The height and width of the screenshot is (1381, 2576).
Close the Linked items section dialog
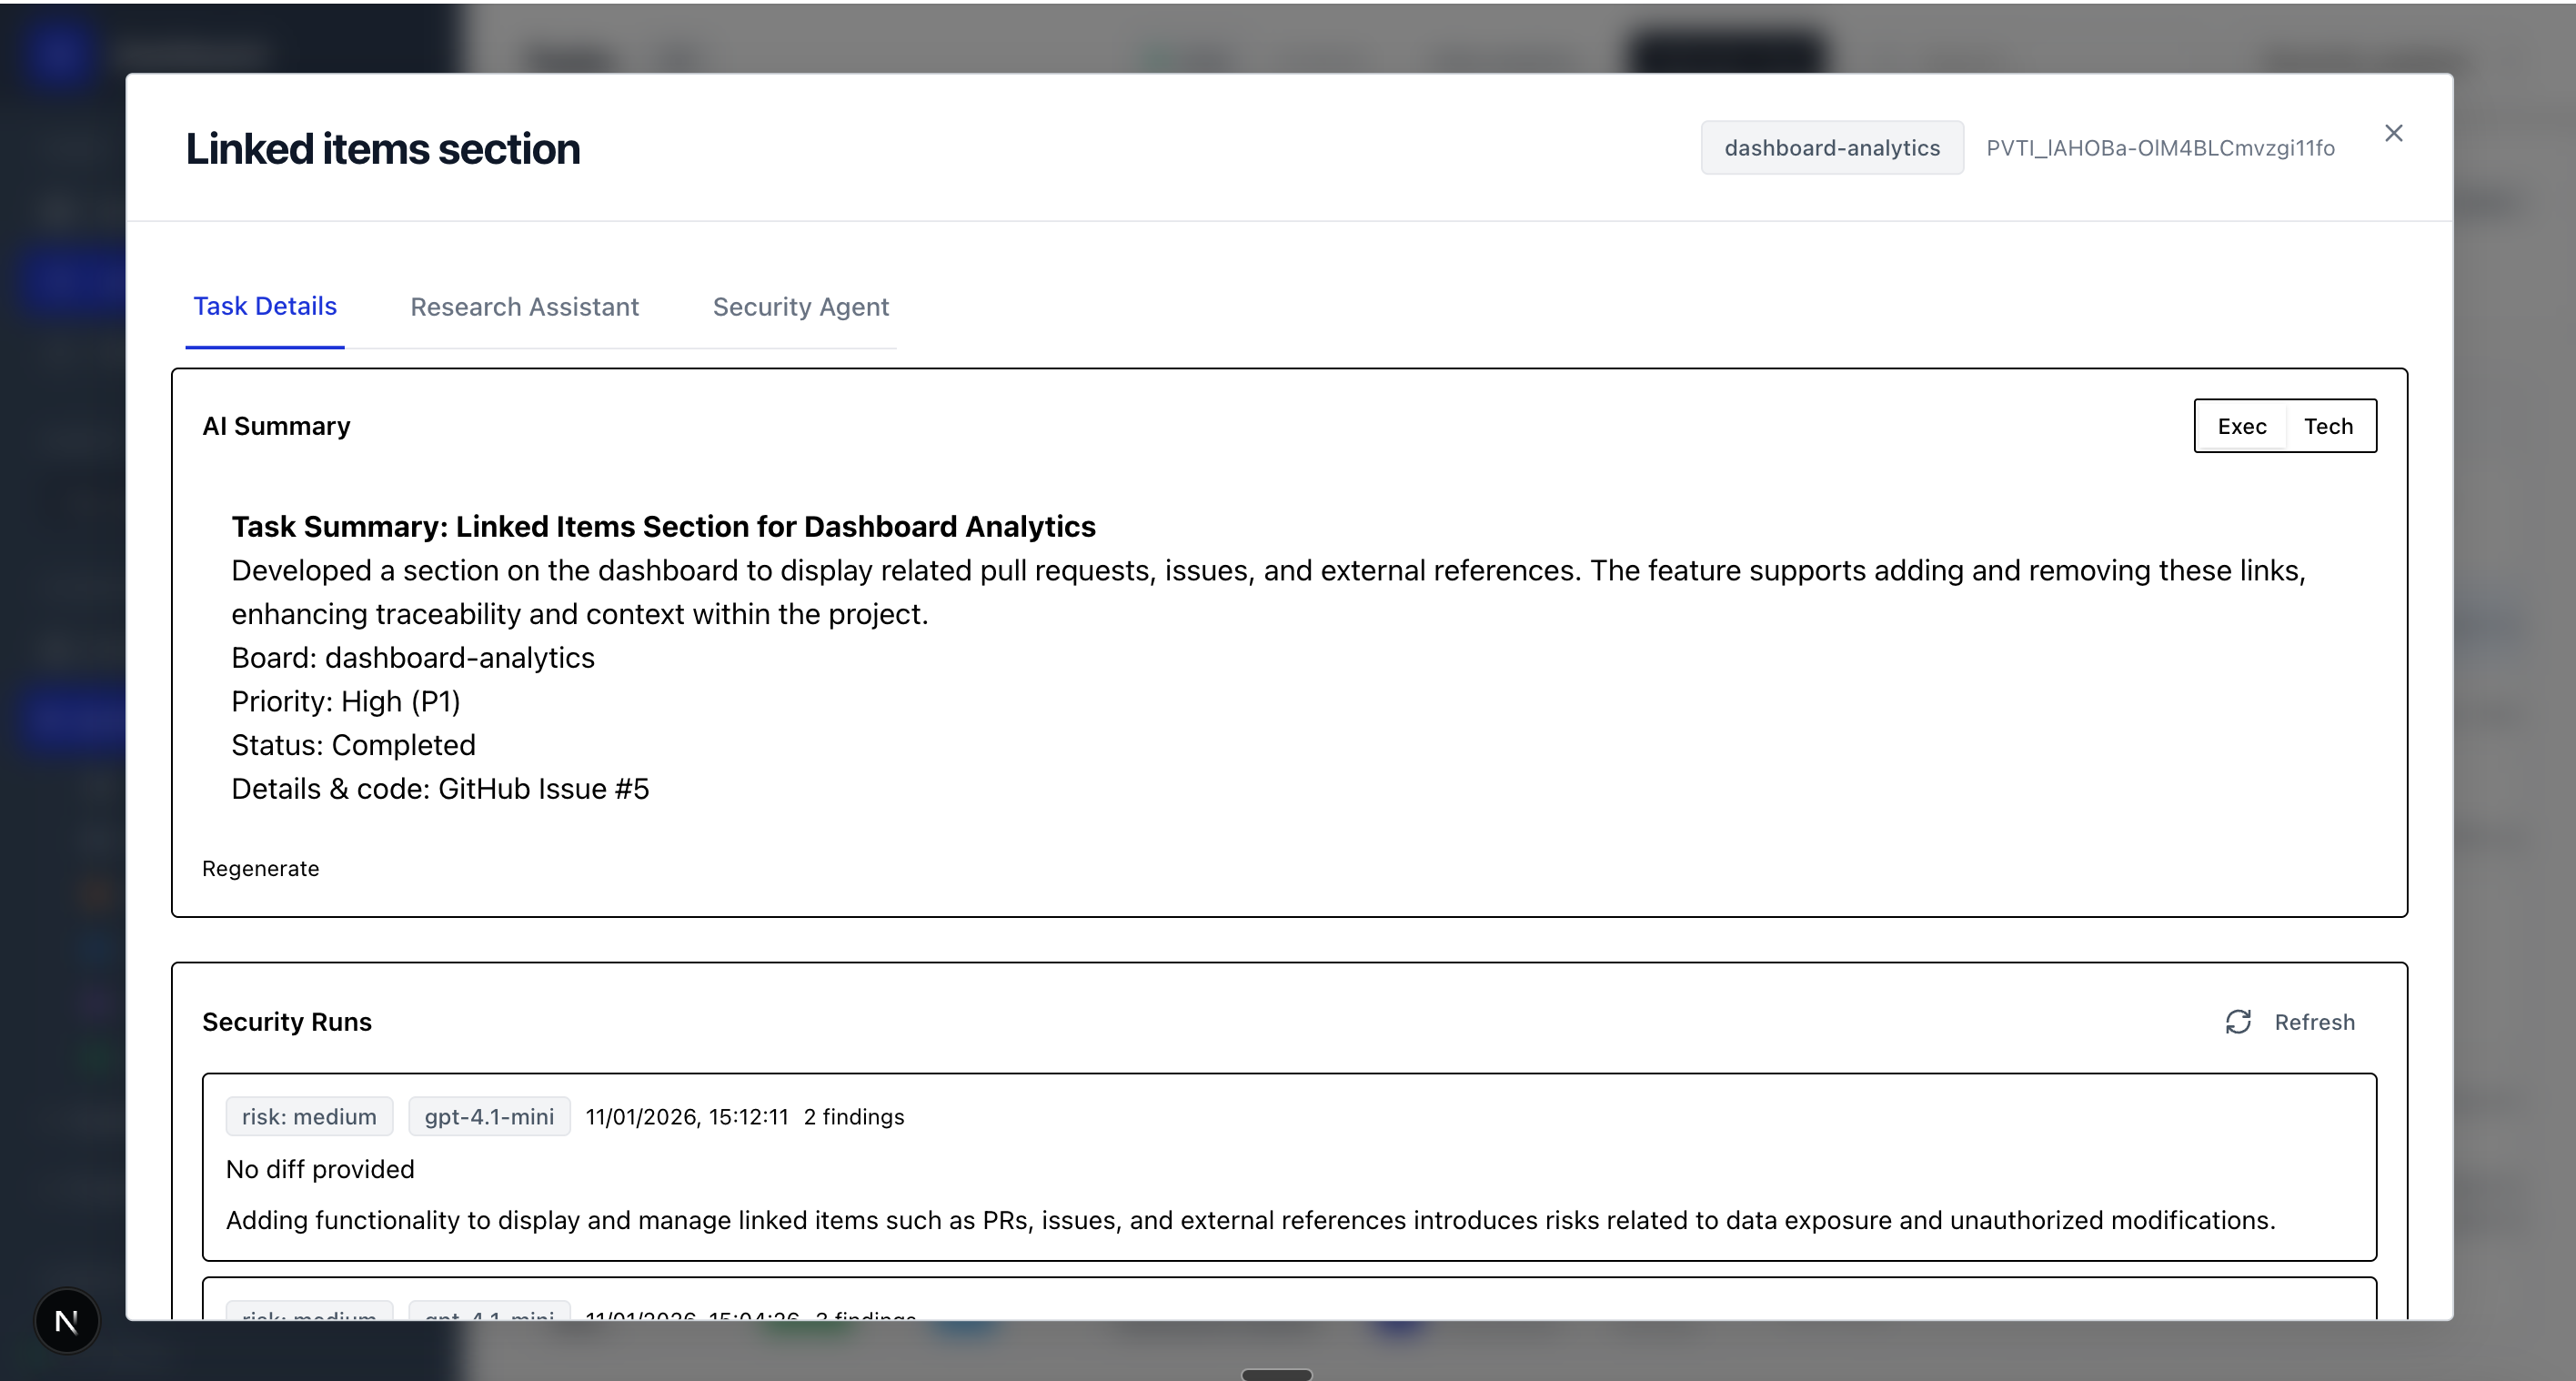click(2393, 133)
